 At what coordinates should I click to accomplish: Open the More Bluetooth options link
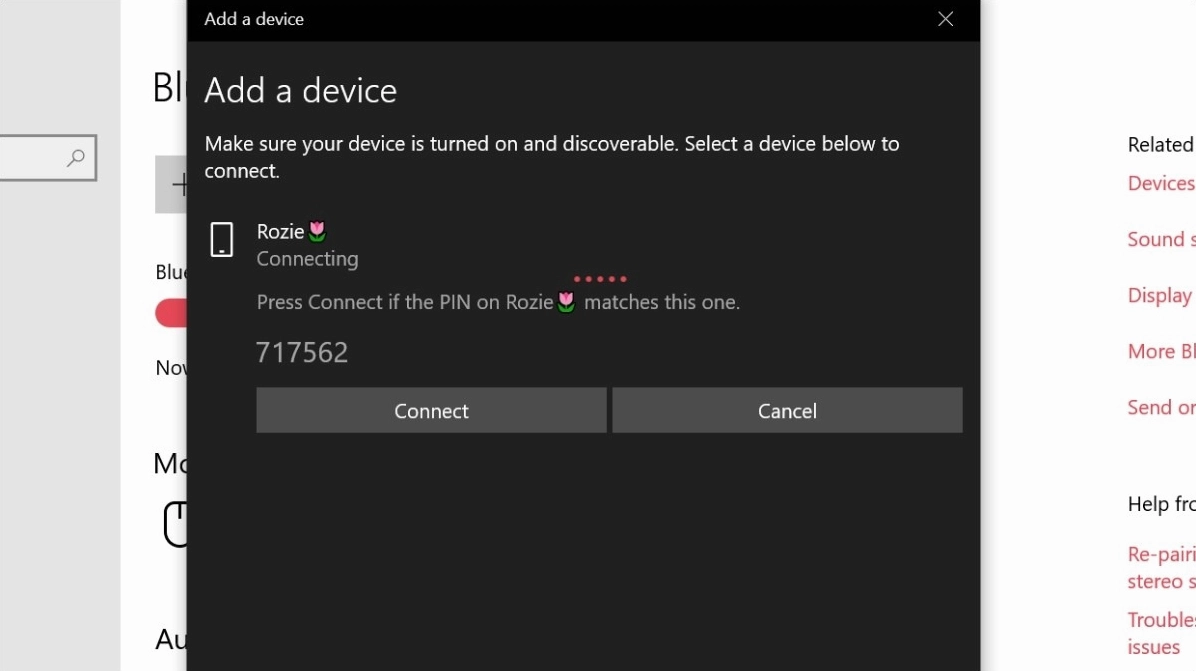tap(1161, 351)
